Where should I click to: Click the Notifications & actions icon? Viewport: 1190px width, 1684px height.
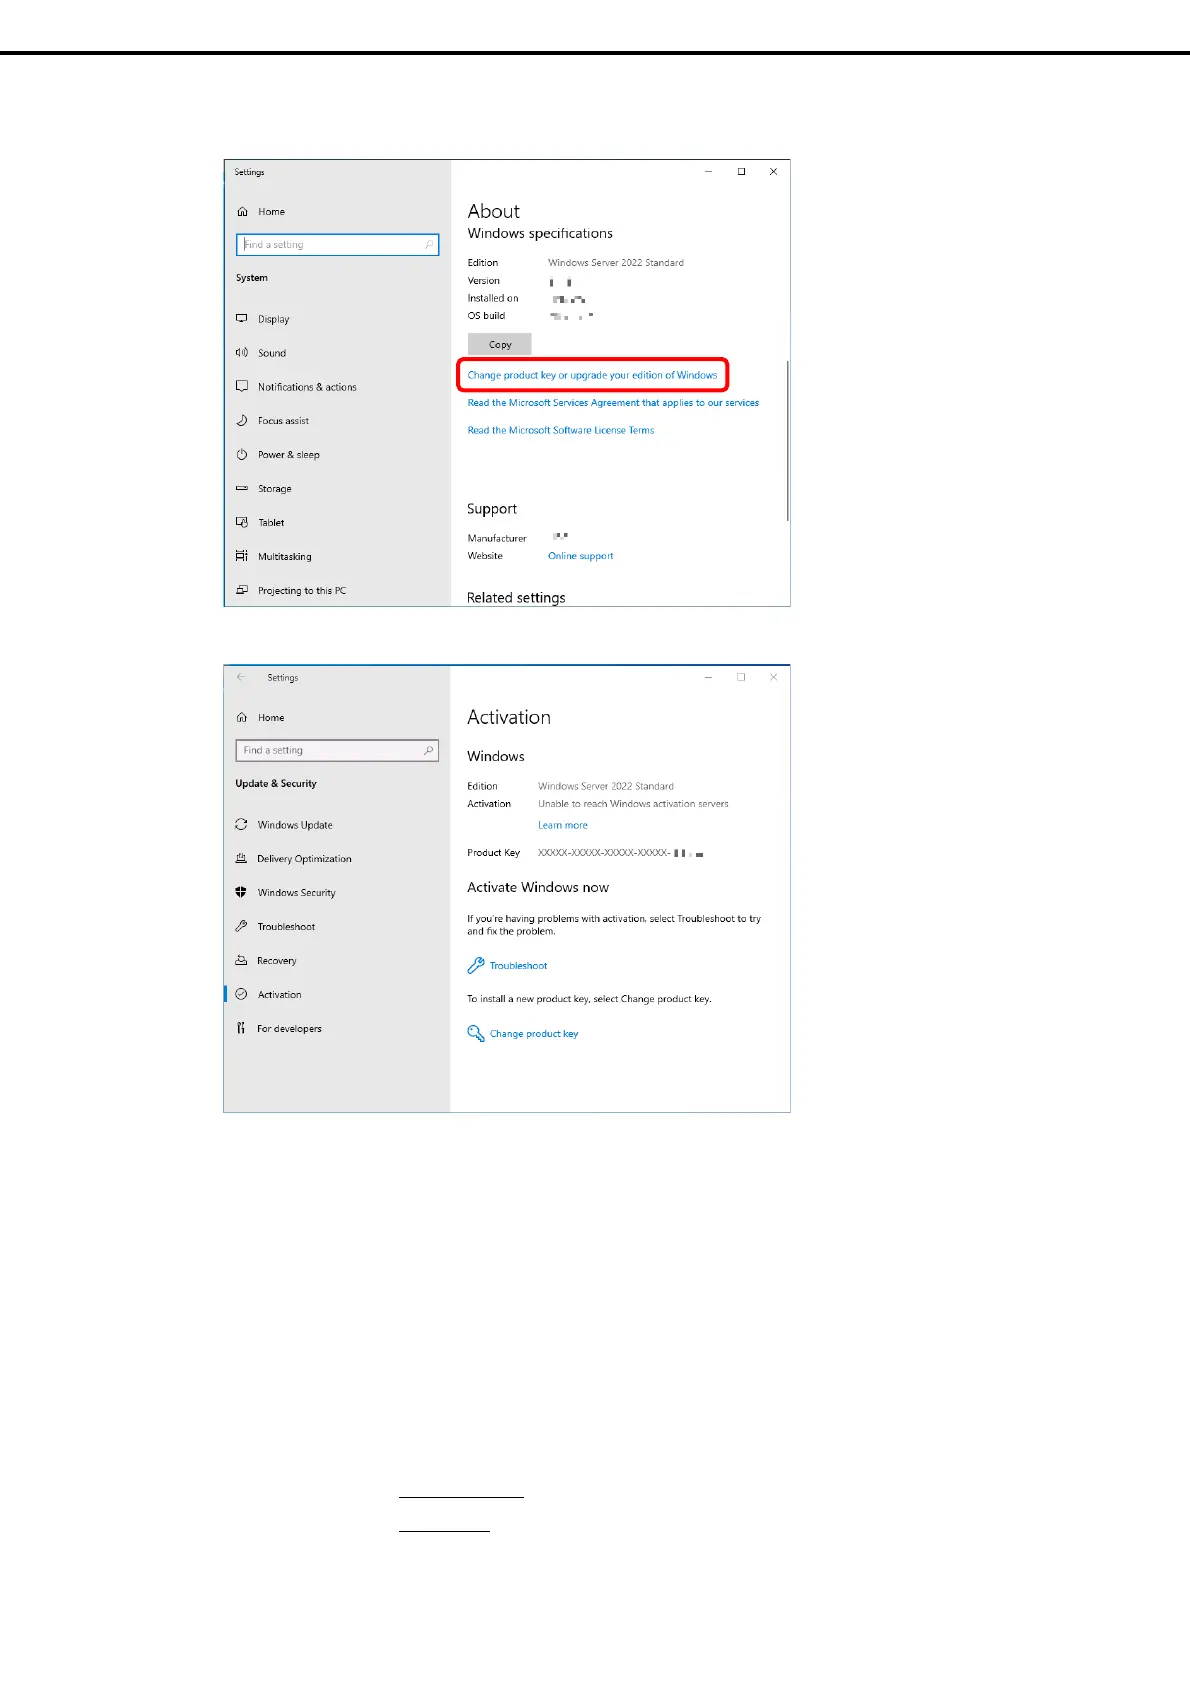pos(242,386)
